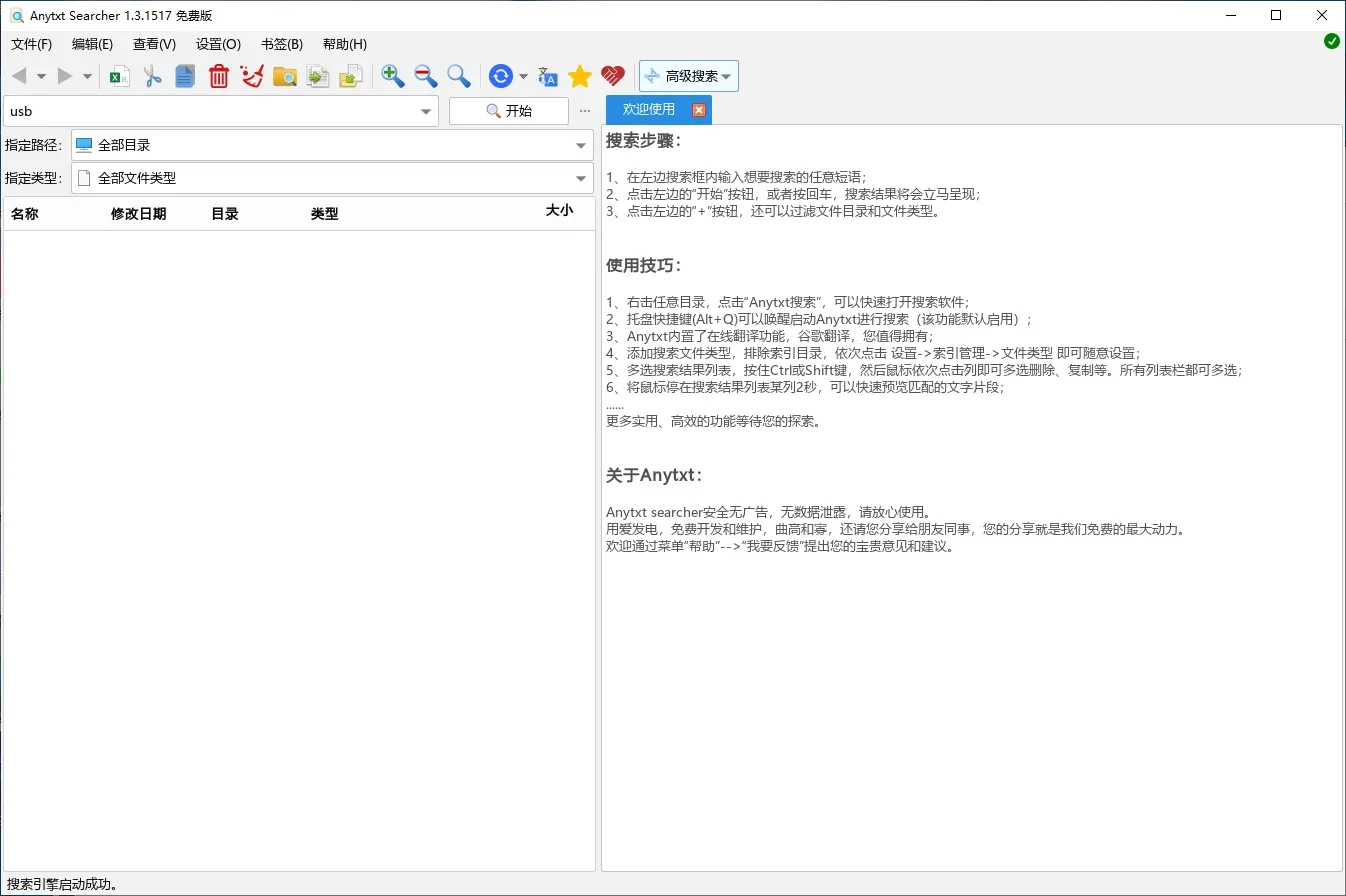Click the yellow star bookmark icon
Screen dimensions: 1346x896
[580, 76]
